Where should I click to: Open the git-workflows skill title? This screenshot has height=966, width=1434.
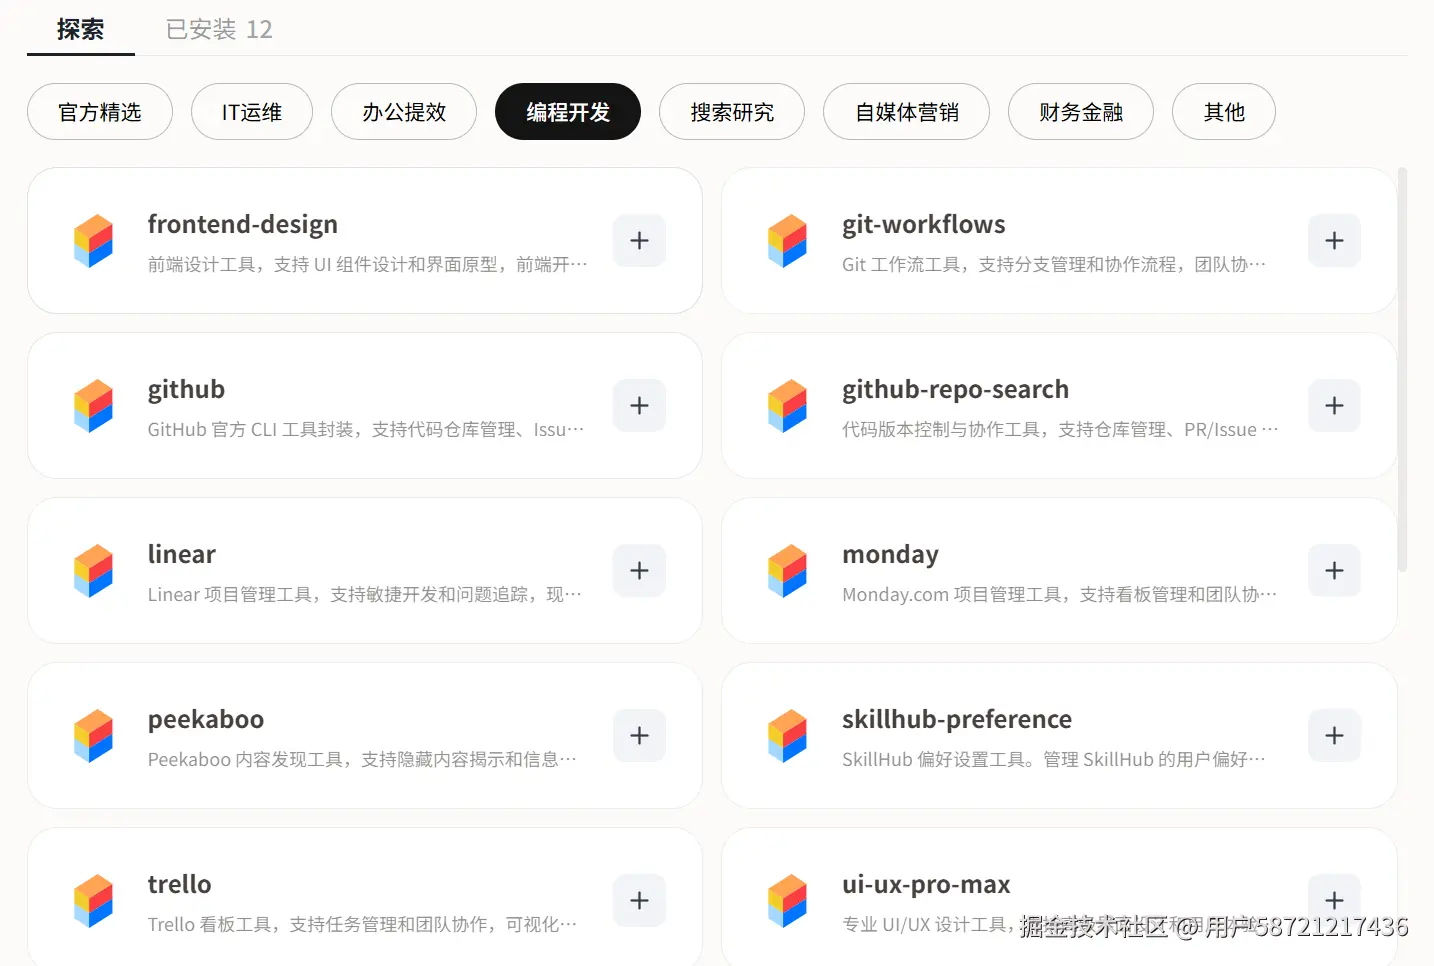click(924, 224)
